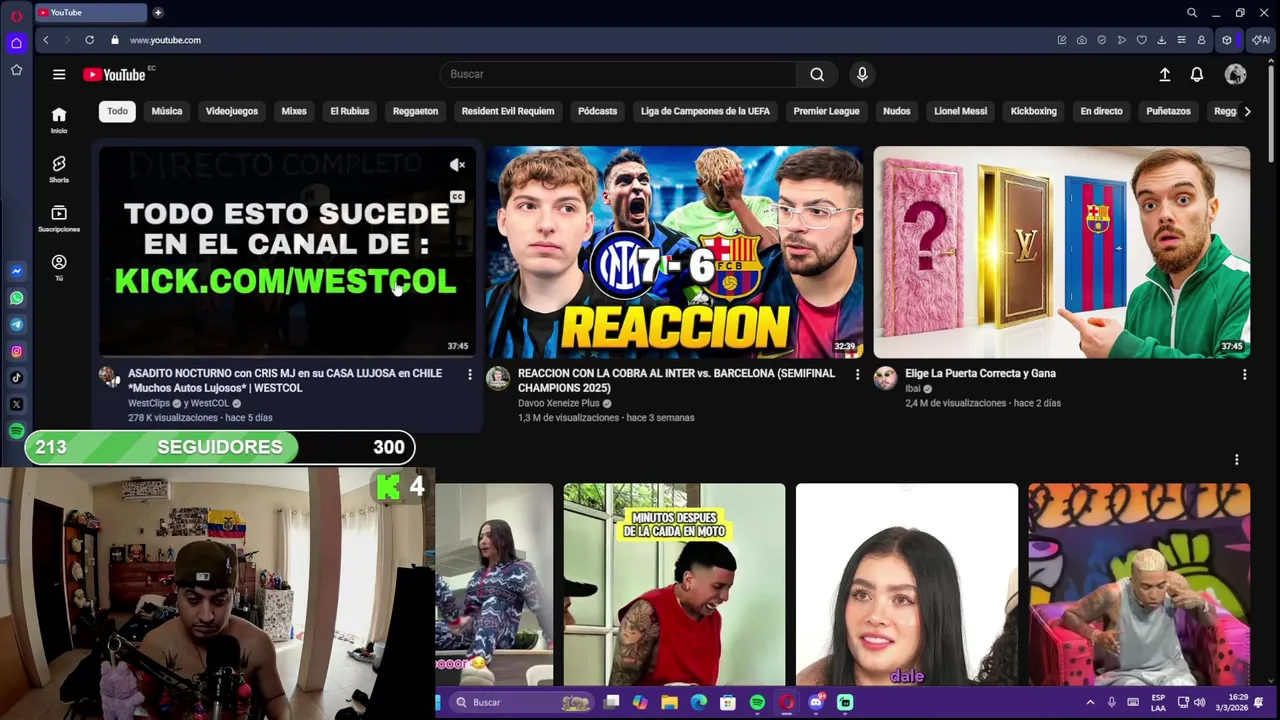Open Discord from the Windows taskbar
The width and height of the screenshot is (1280, 720).
pos(816,702)
